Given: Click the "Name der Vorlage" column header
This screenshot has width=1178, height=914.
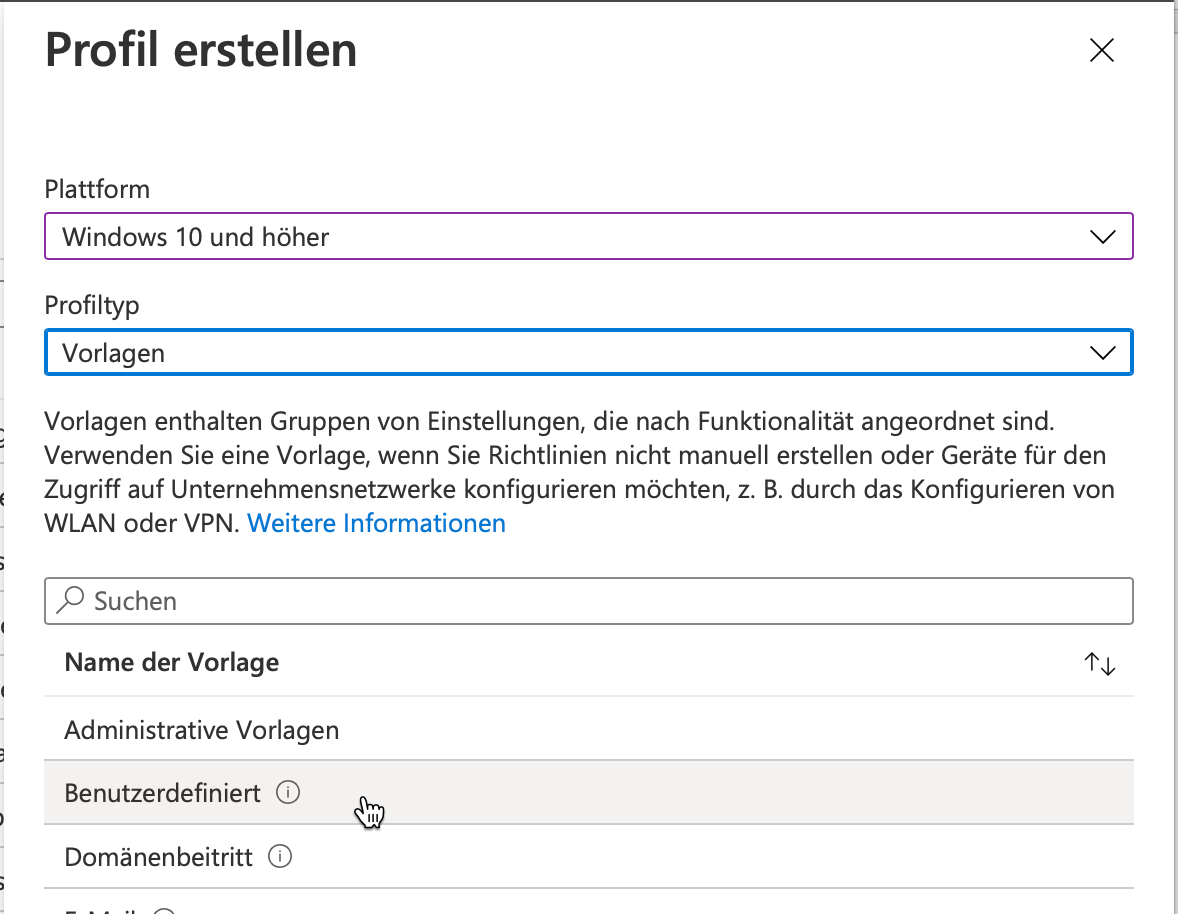Looking at the screenshot, I should click(171, 662).
